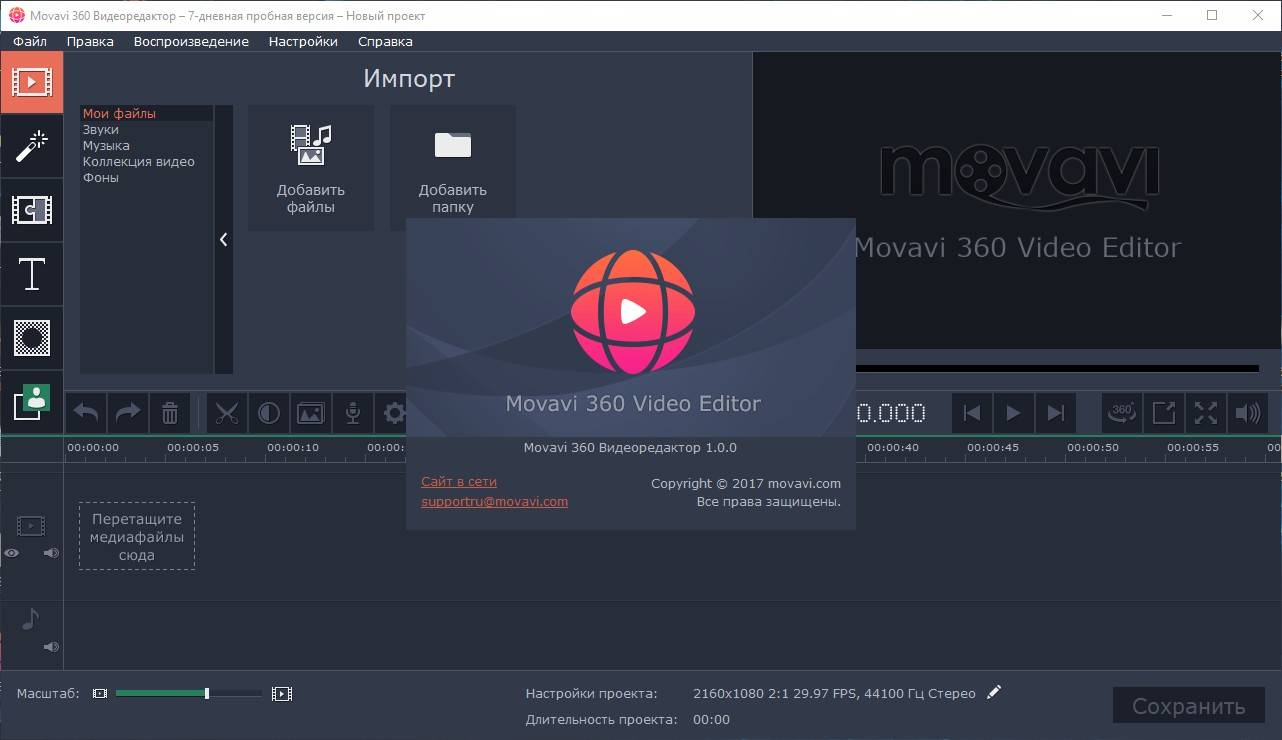Open the Transitions tab in sidebar
The image size is (1282, 740).
(x=31, y=210)
